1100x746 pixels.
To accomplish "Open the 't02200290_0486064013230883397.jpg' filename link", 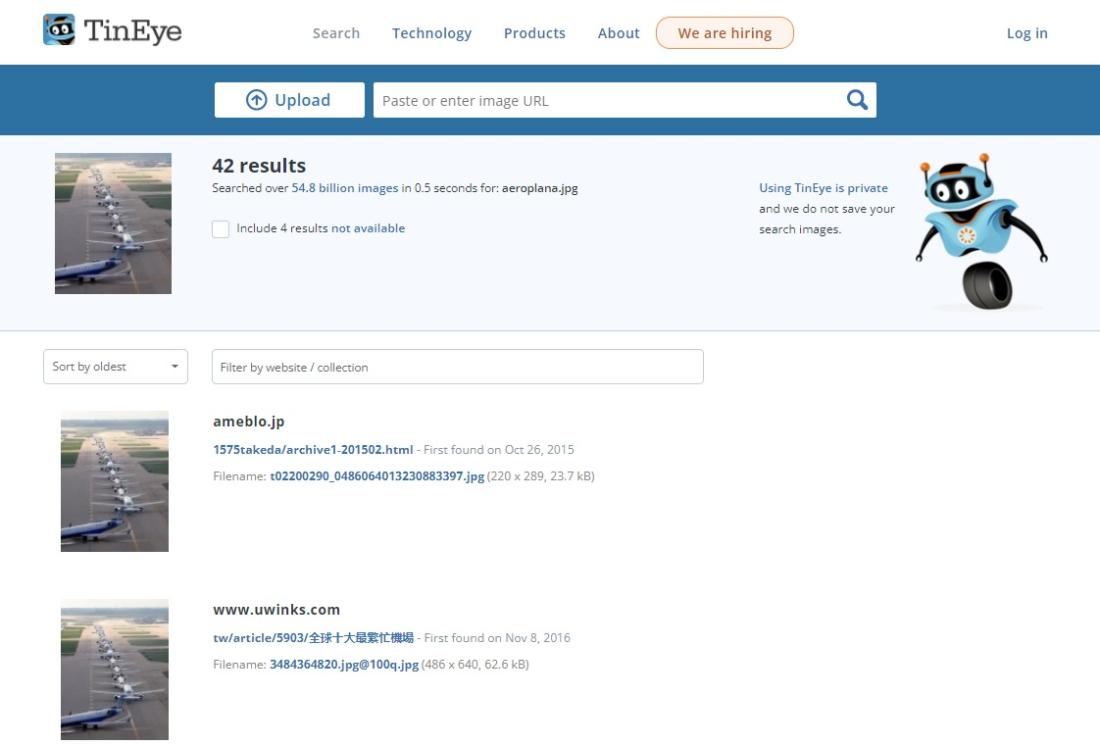I will tap(377, 476).
